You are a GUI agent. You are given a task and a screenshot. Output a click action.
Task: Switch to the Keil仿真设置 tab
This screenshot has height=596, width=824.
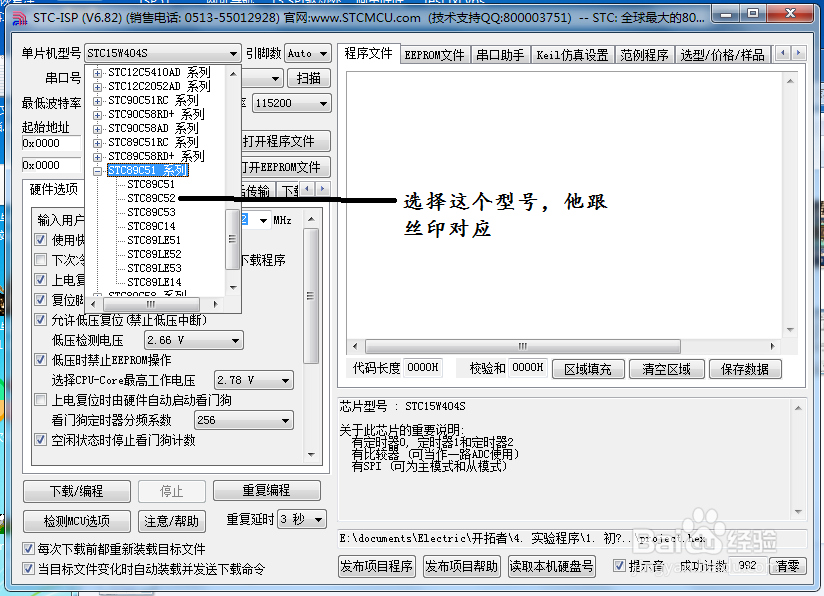point(572,55)
